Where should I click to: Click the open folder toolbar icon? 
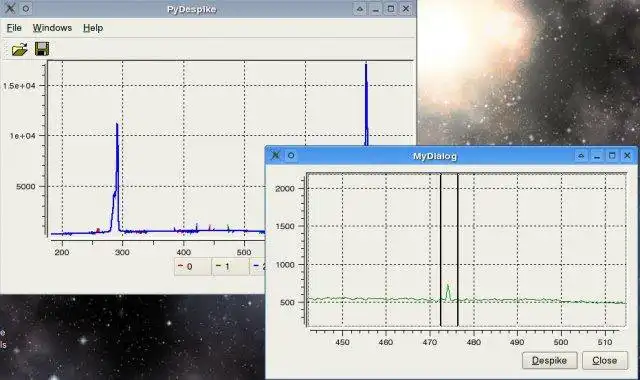click(20, 49)
